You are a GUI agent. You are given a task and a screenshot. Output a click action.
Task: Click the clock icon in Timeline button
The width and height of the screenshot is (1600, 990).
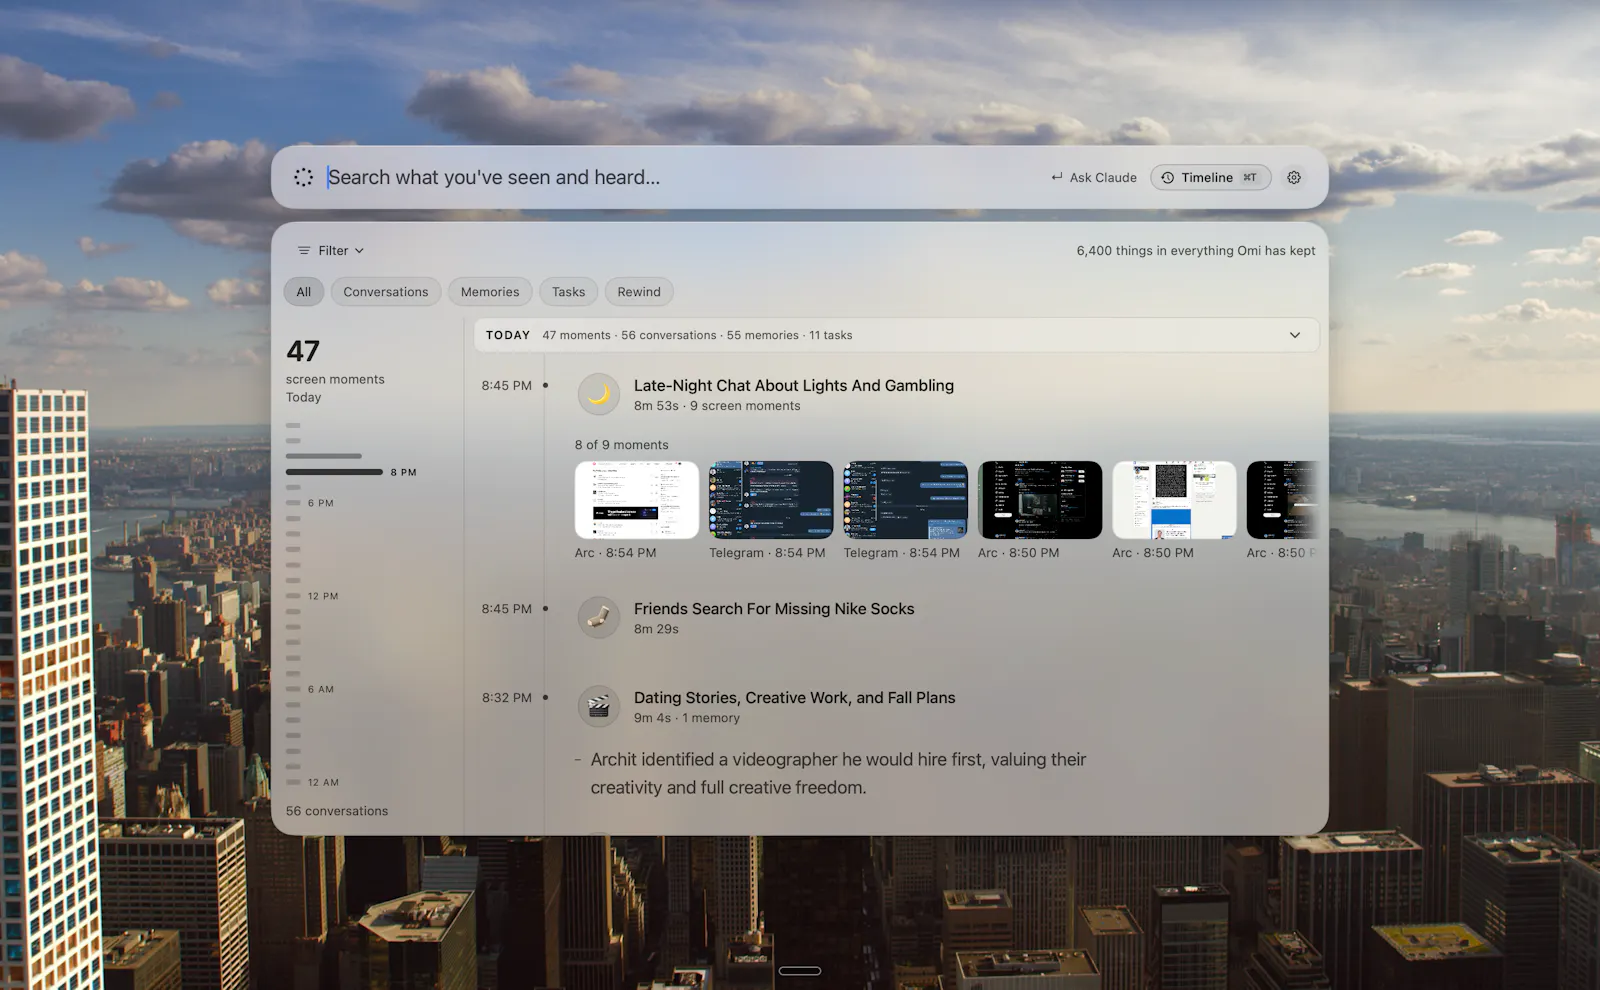[x=1167, y=177]
